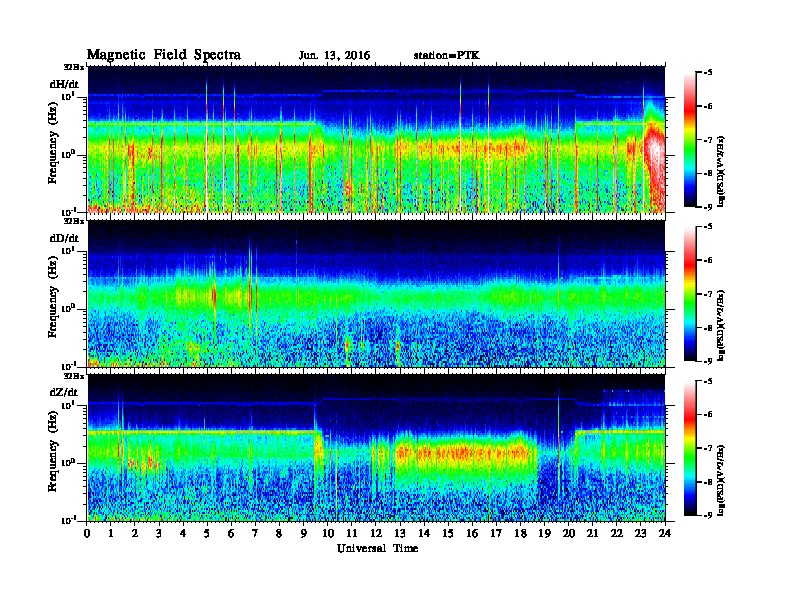
Task: Click hour tick label "19" on the time axis
Action: coord(544,533)
